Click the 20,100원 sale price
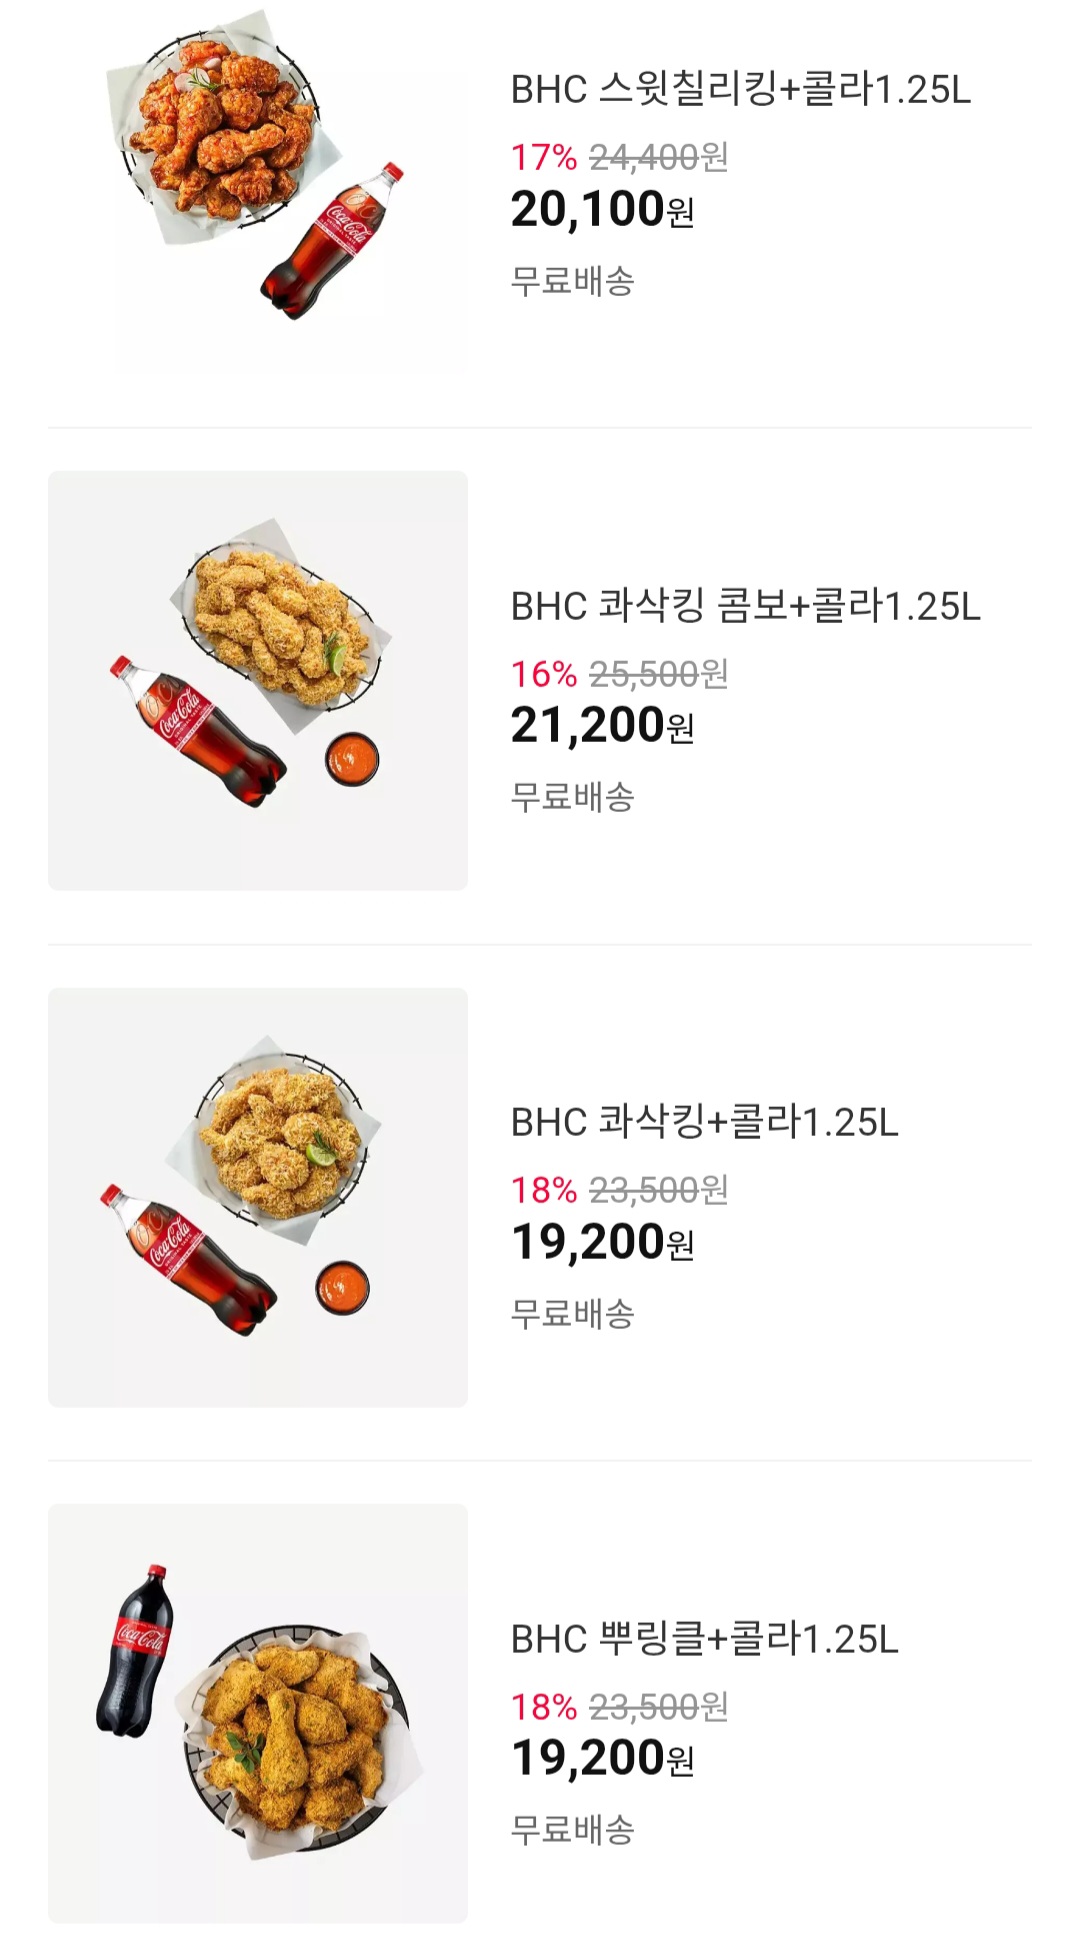1080x1946 pixels. click(602, 210)
